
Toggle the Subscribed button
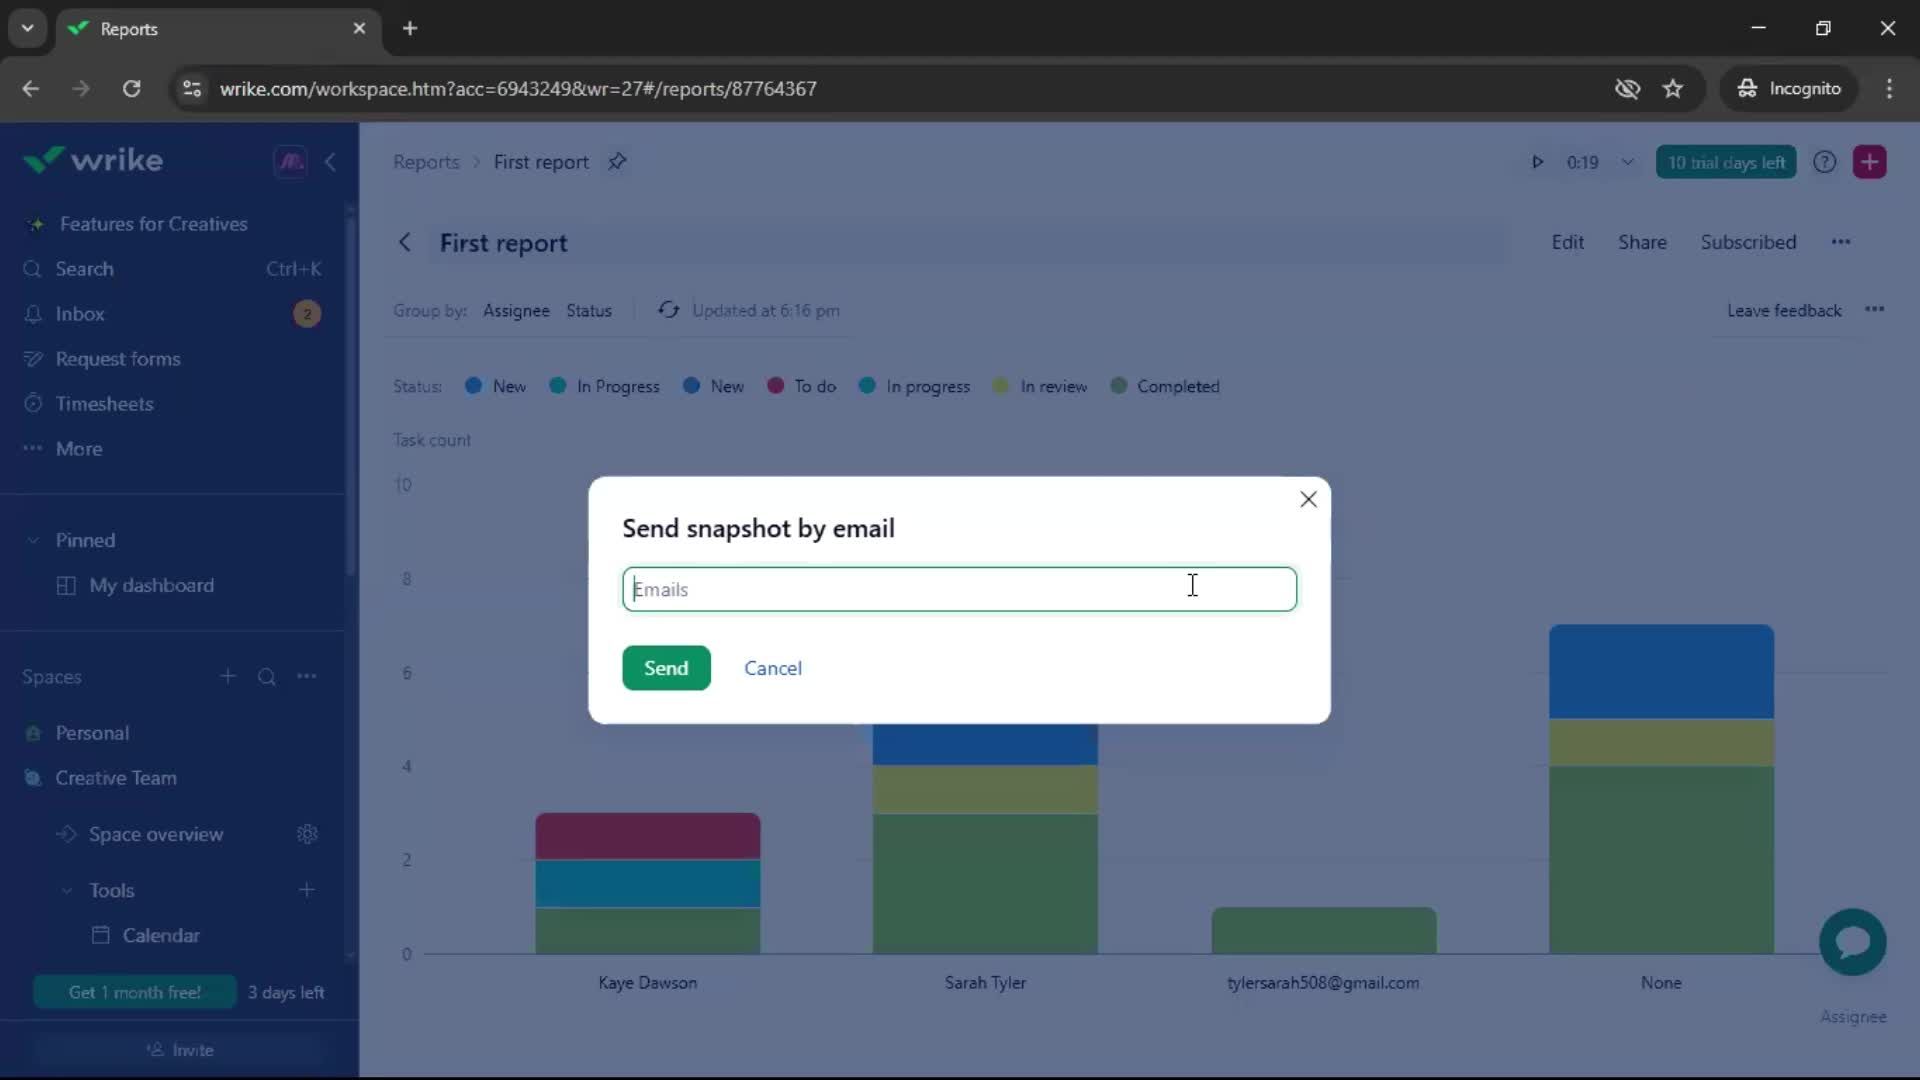pos(1748,242)
